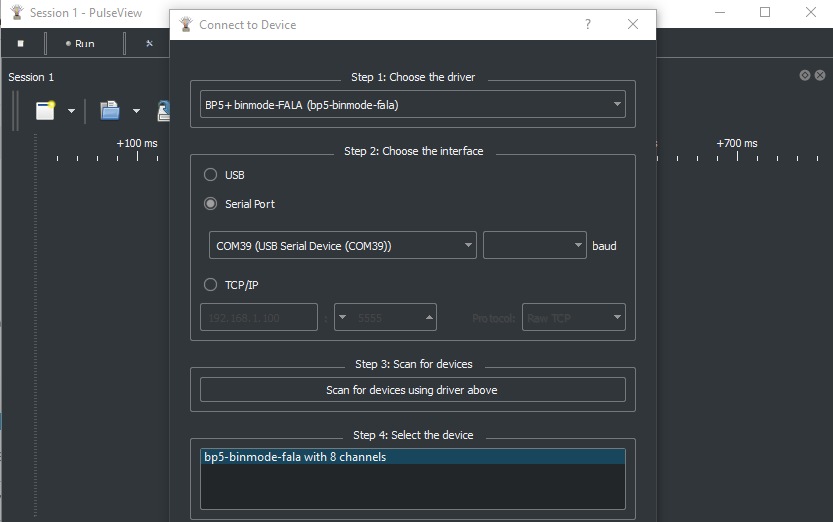
Task: Click the stop square icon in PulseView toolbar
Action: click(x=21, y=44)
